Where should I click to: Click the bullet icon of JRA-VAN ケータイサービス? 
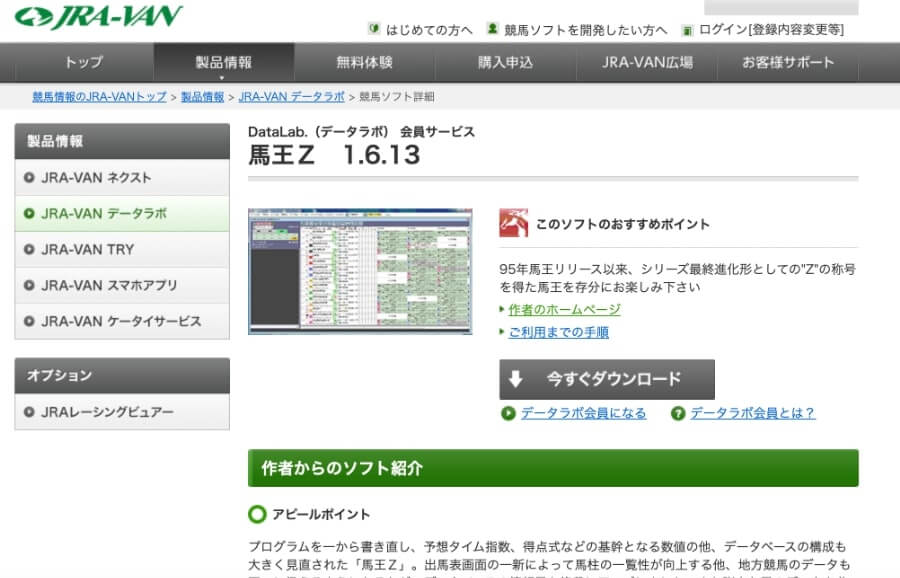(29, 321)
